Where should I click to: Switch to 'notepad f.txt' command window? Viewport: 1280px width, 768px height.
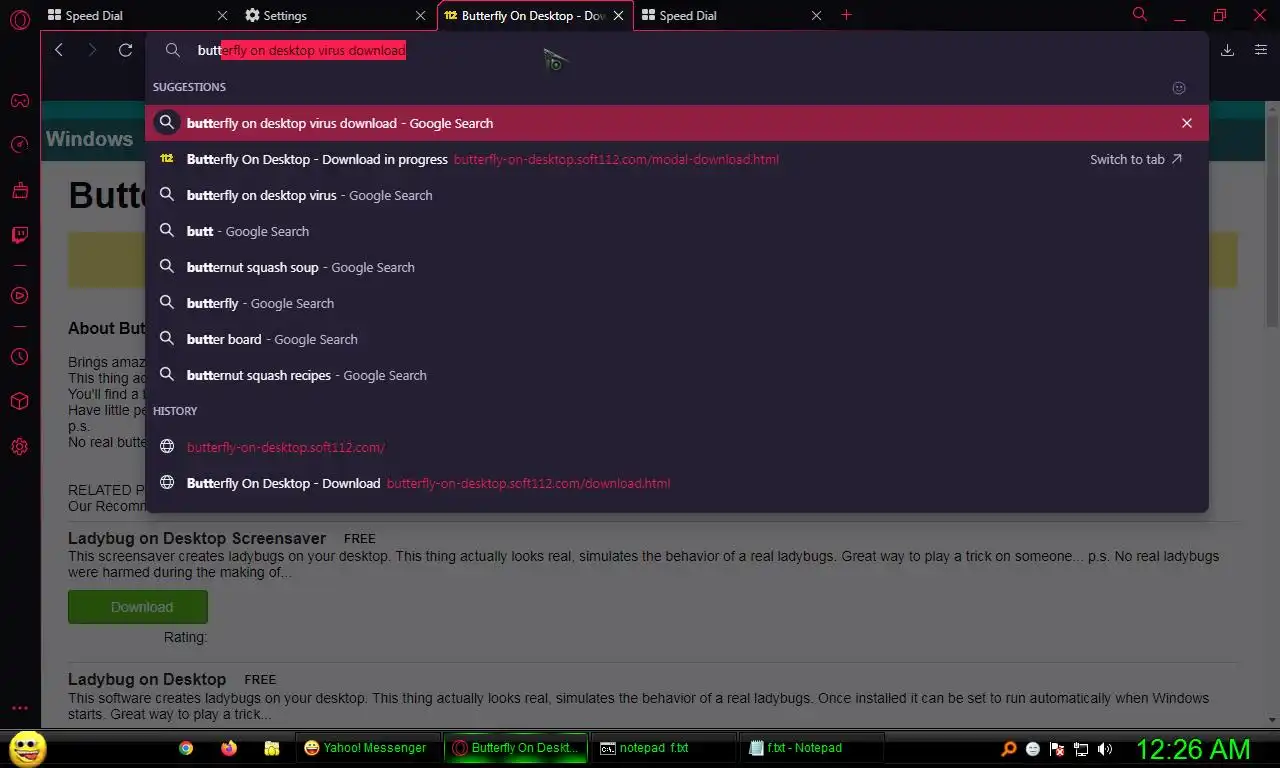point(663,748)
